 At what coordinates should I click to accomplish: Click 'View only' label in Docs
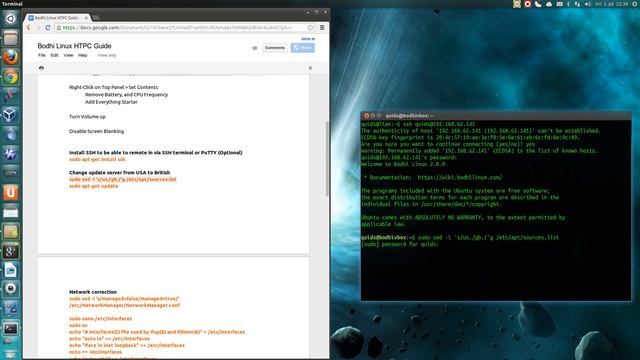pos(107,55)
